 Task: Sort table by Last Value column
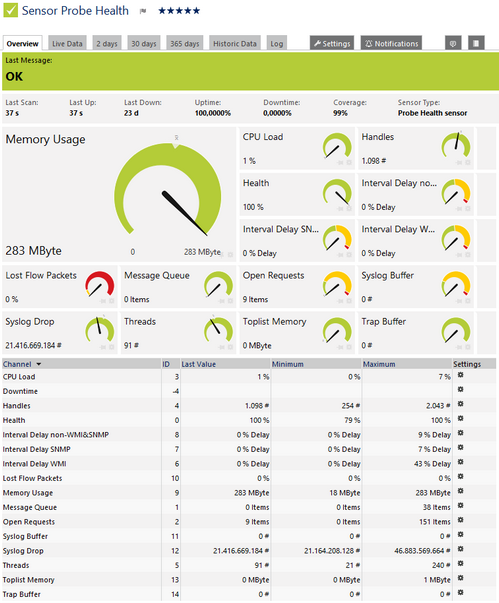tap(198, 364)
